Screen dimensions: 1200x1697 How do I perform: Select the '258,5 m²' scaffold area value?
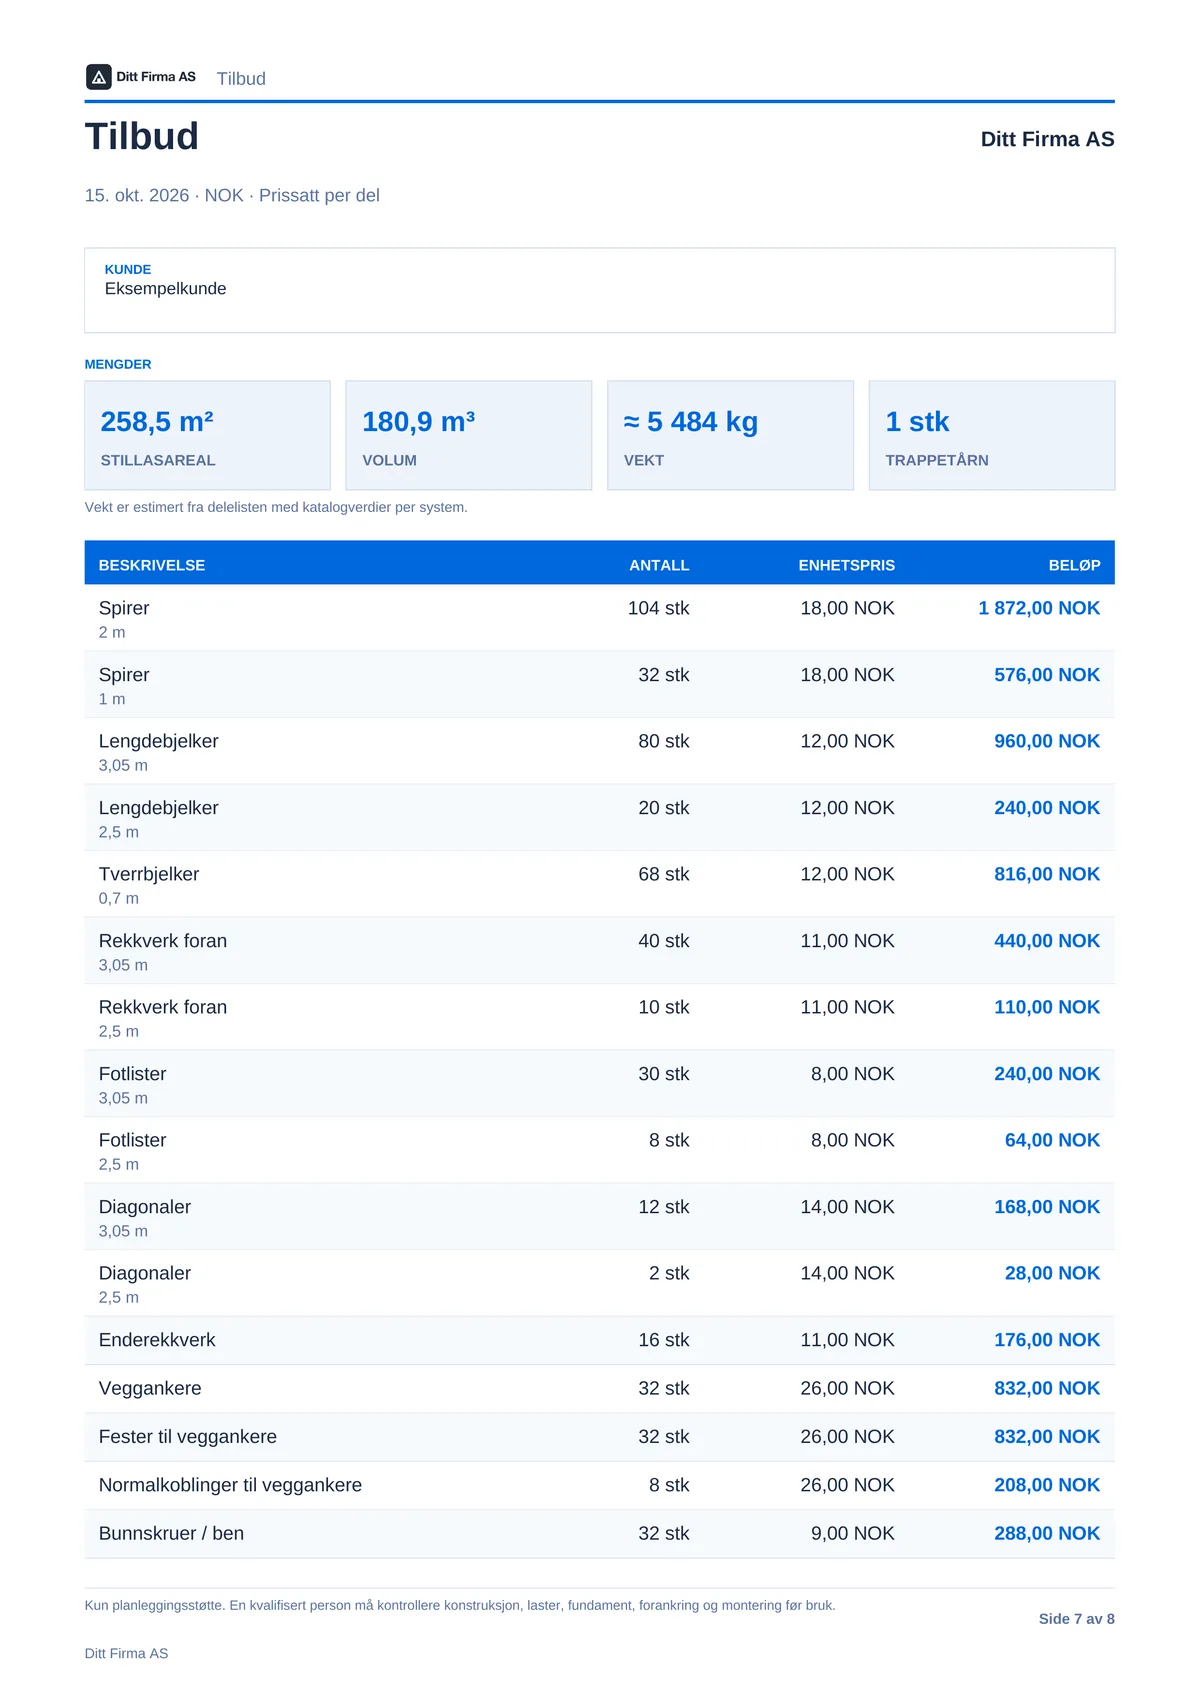[x=157, y=422]
